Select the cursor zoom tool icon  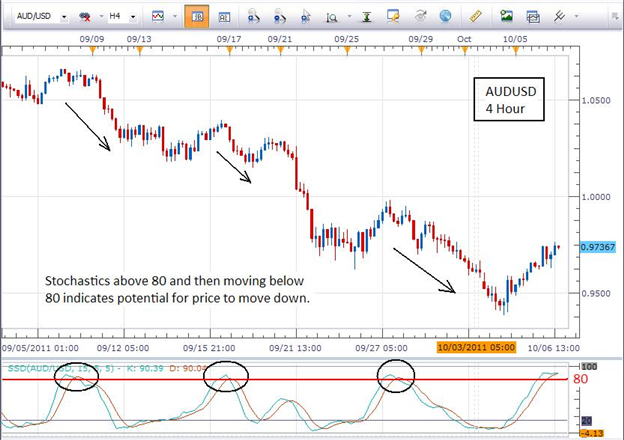(x=306, y=16)
